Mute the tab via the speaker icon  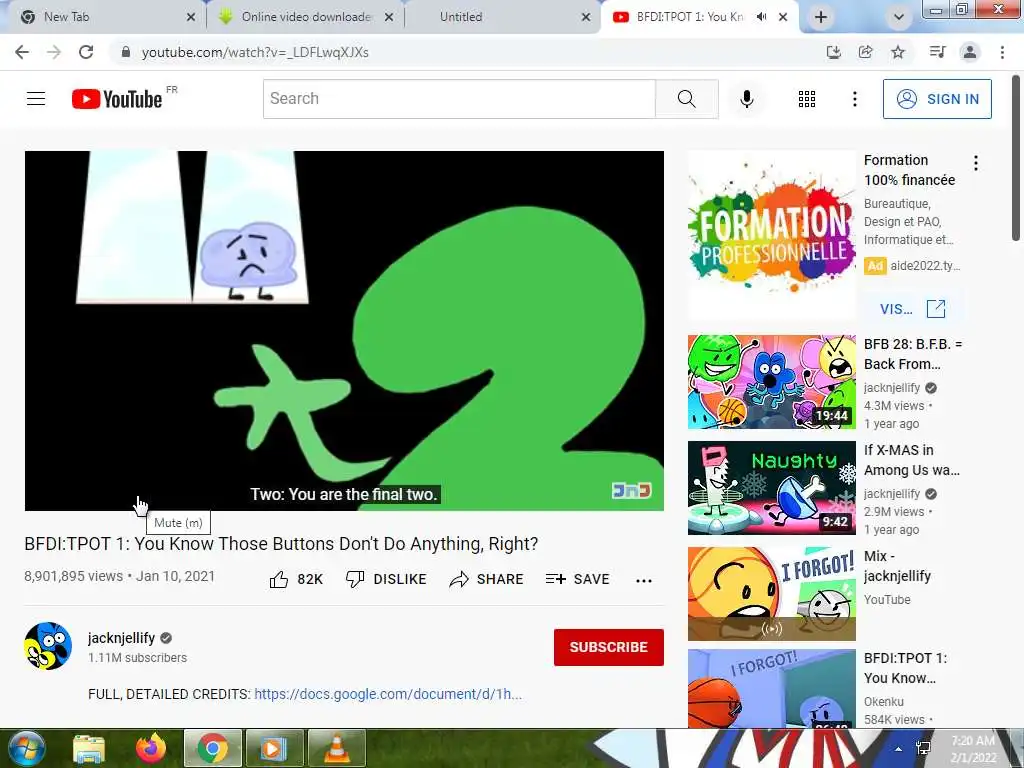click(761, 17)
